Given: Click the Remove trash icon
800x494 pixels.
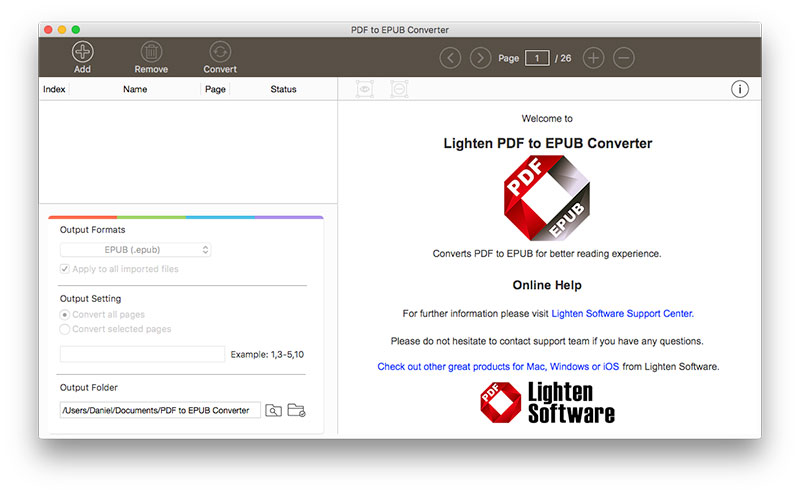Looking at the screenshot, I should click(x=151, y=52).
